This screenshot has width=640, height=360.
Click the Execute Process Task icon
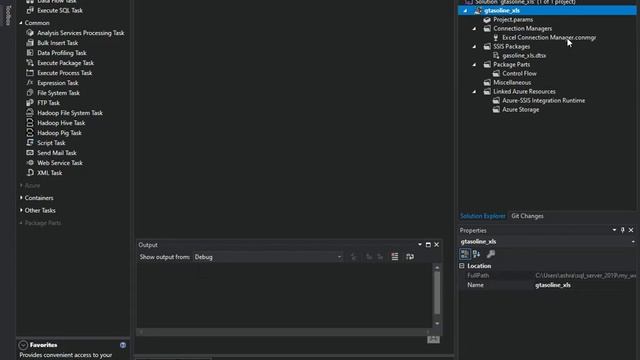30,73
